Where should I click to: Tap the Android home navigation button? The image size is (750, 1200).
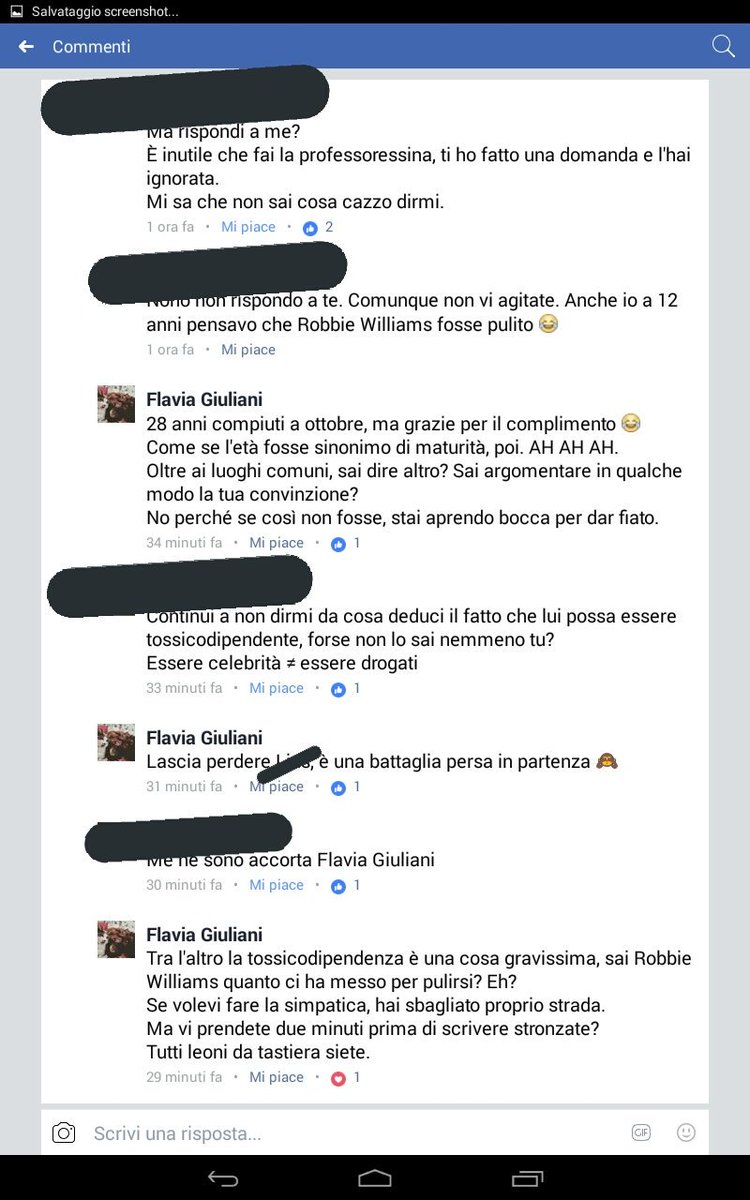pyautogui.click(x=375, y=1179)
